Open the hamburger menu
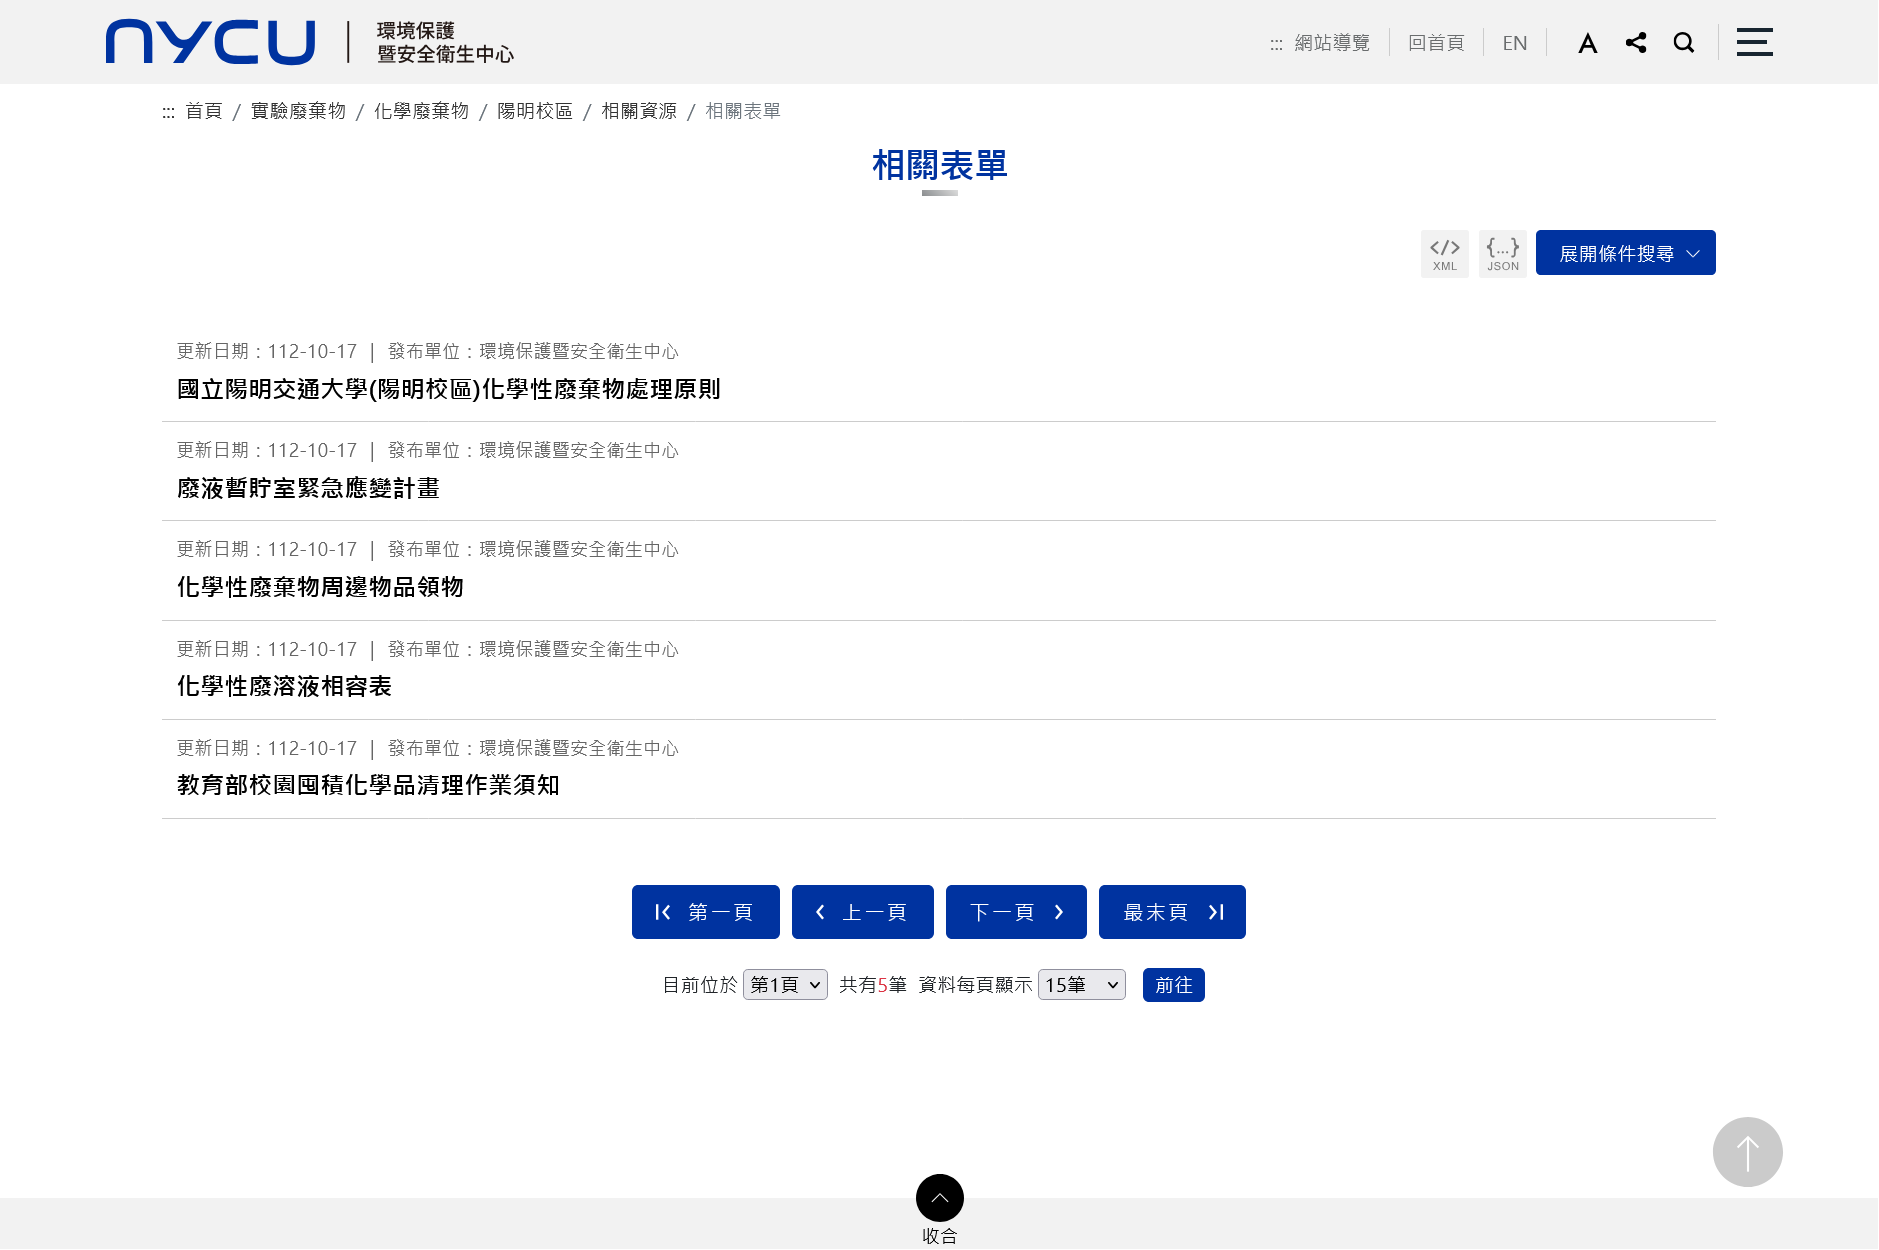The height and width of the screenshot is (1250, 1879). [1754, 42]
